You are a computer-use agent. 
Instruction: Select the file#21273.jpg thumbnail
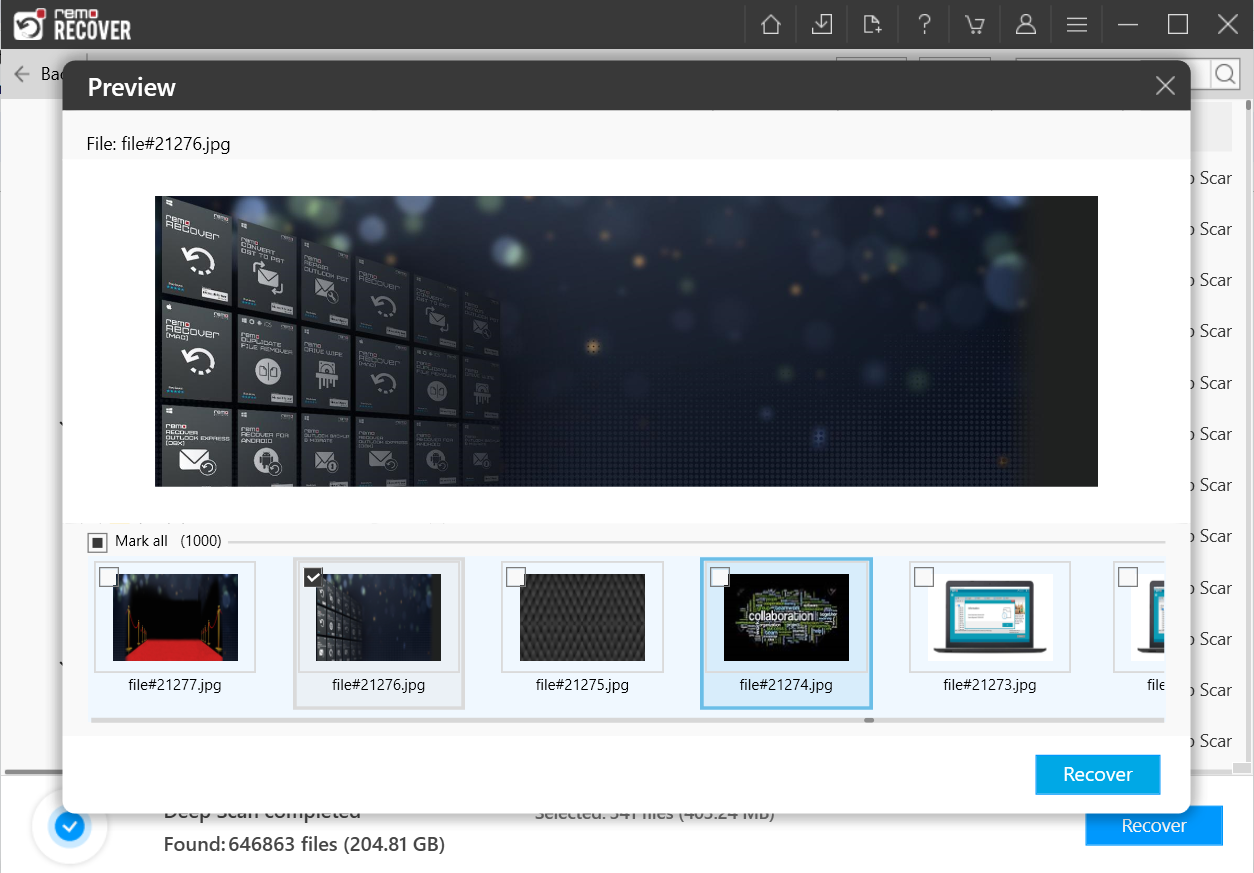pos(989,617)
